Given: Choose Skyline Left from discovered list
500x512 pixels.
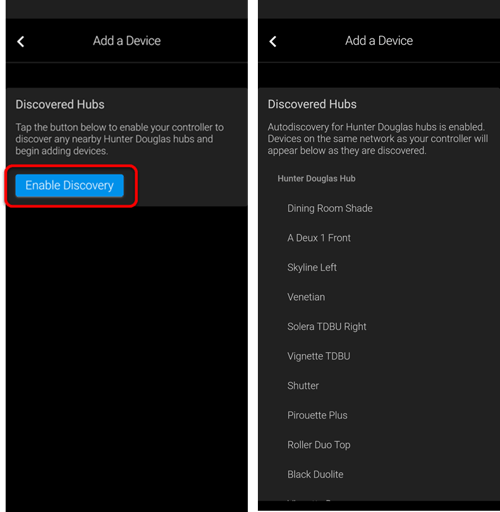Looking at the screenshot, I should pyautogui.click(x=312, y=267).
